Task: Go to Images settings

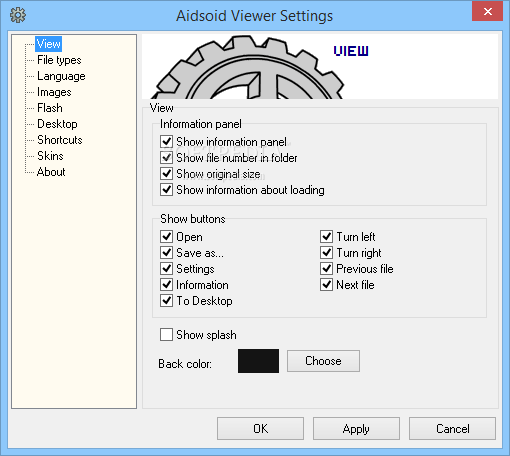Action: tap(54, 92)
